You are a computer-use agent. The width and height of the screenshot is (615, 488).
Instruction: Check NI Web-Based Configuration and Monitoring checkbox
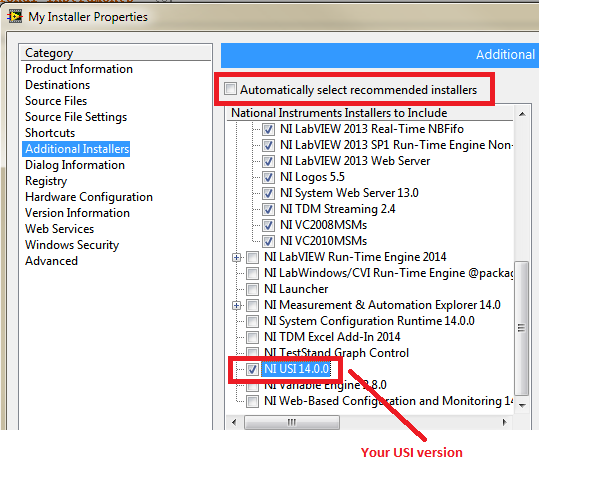pyautogui.click(x=253, y=401)
